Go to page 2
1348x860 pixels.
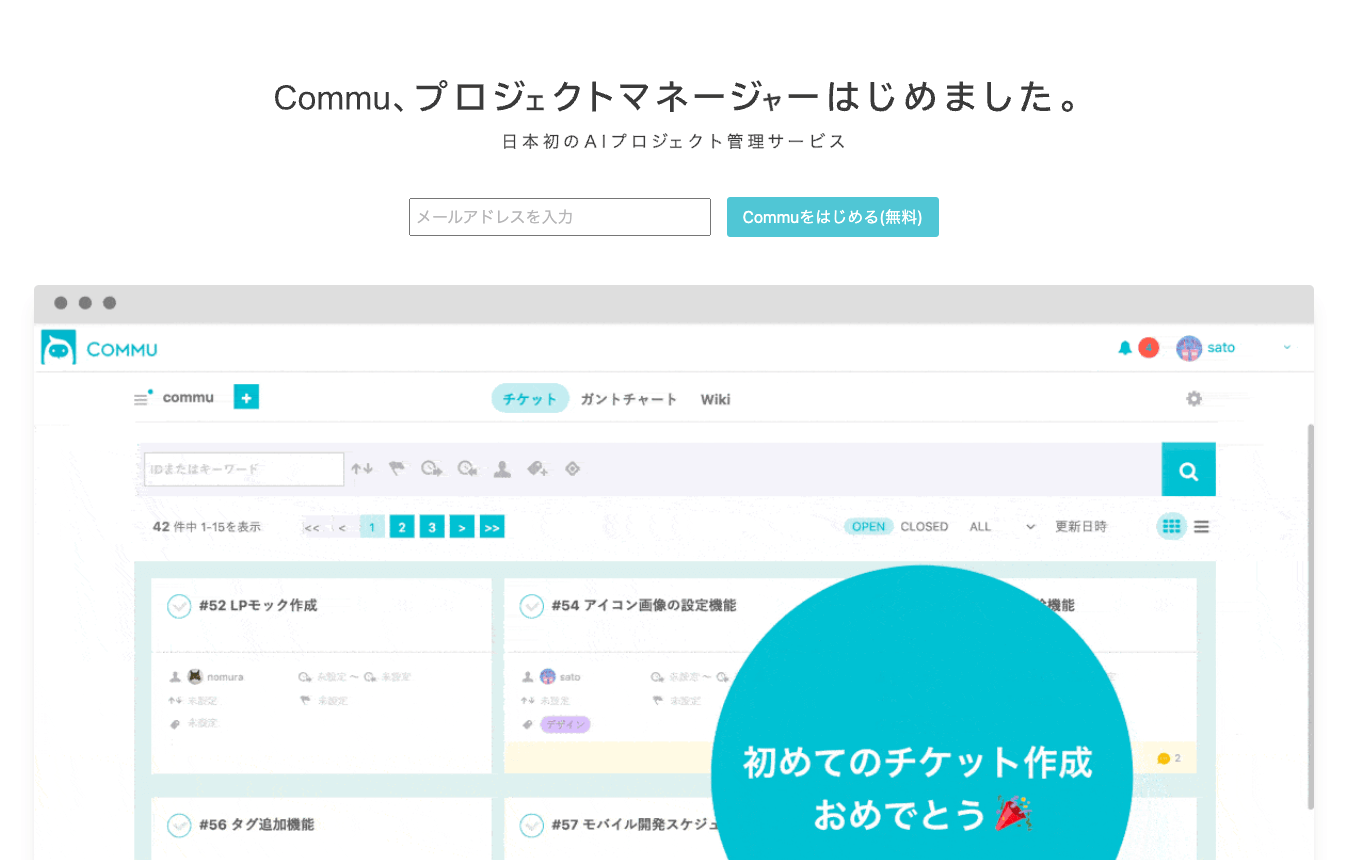[x=402, y=527]
